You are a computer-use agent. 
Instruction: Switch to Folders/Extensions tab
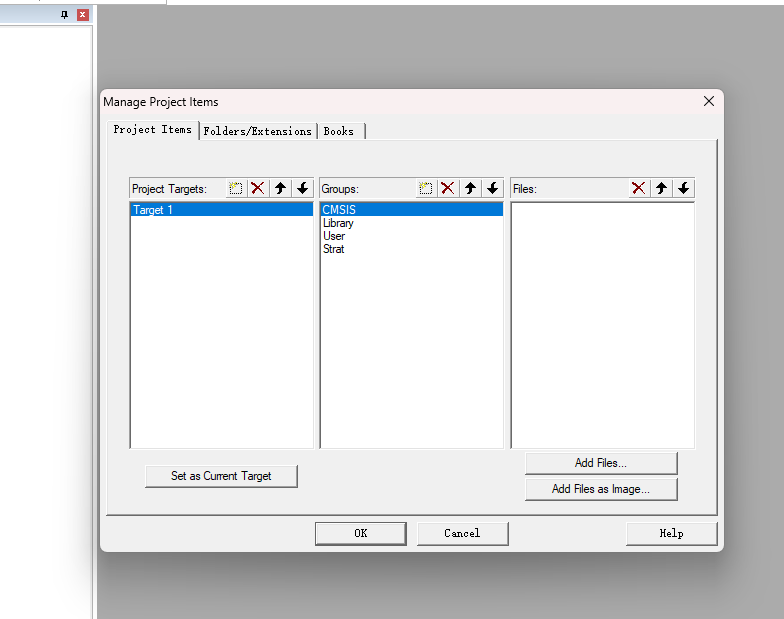(x=257, y=131)
